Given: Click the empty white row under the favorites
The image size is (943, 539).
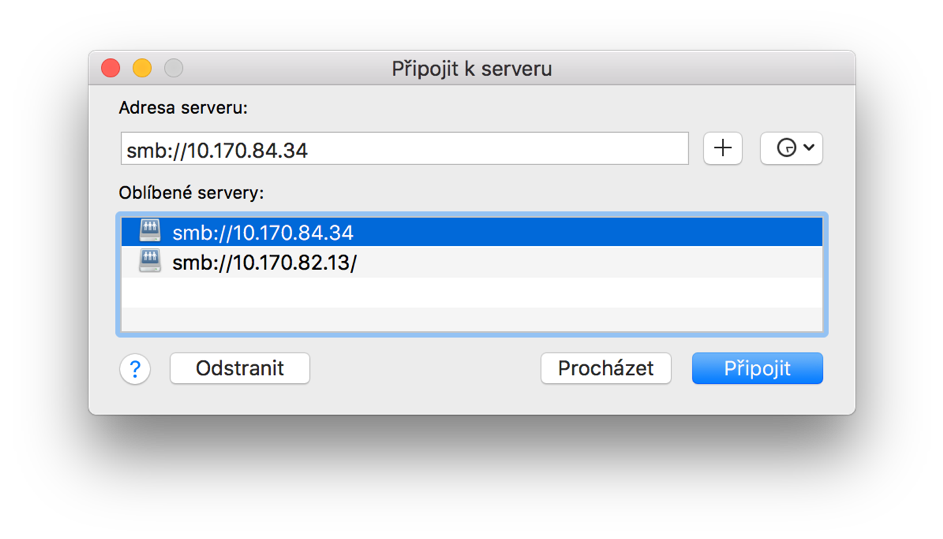Looking at the screenshot, I should pyautogui.click(x=472, y=292).
